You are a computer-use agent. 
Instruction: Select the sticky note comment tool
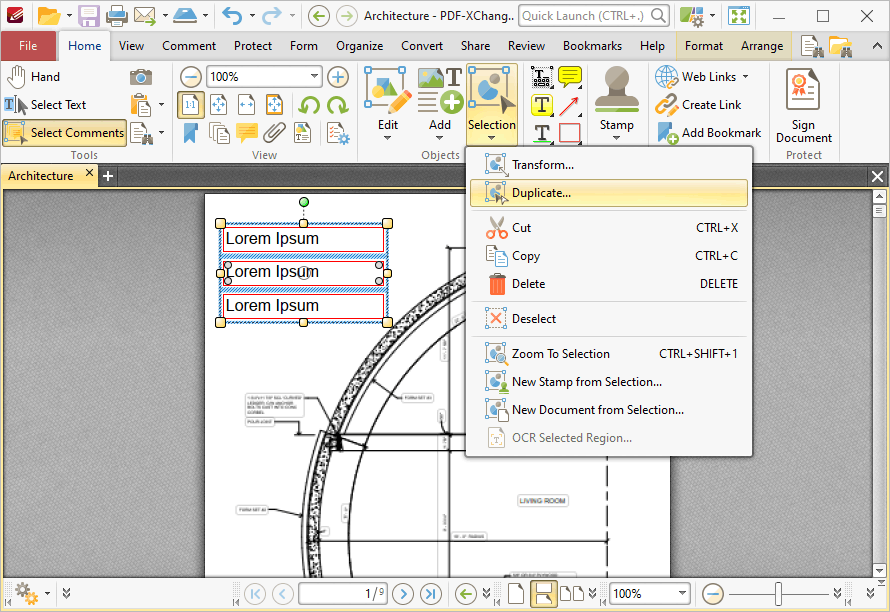pos(570,77)
